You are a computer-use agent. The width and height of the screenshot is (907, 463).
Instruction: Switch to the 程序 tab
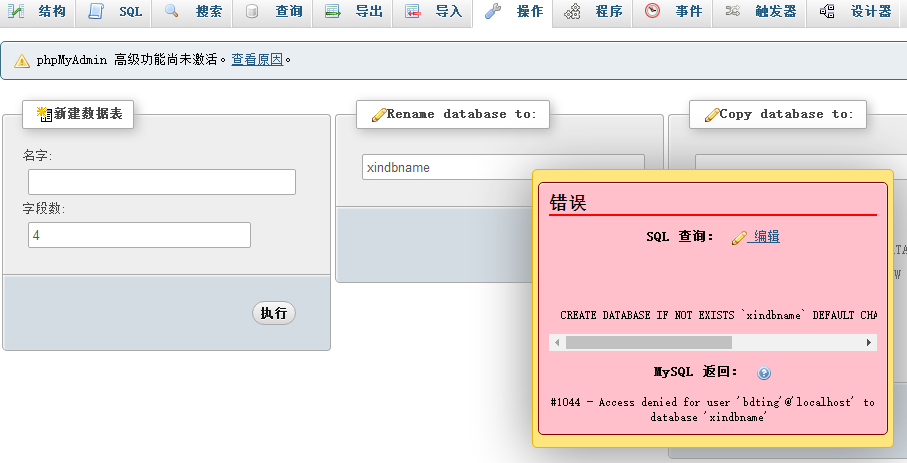pos(593,13)
